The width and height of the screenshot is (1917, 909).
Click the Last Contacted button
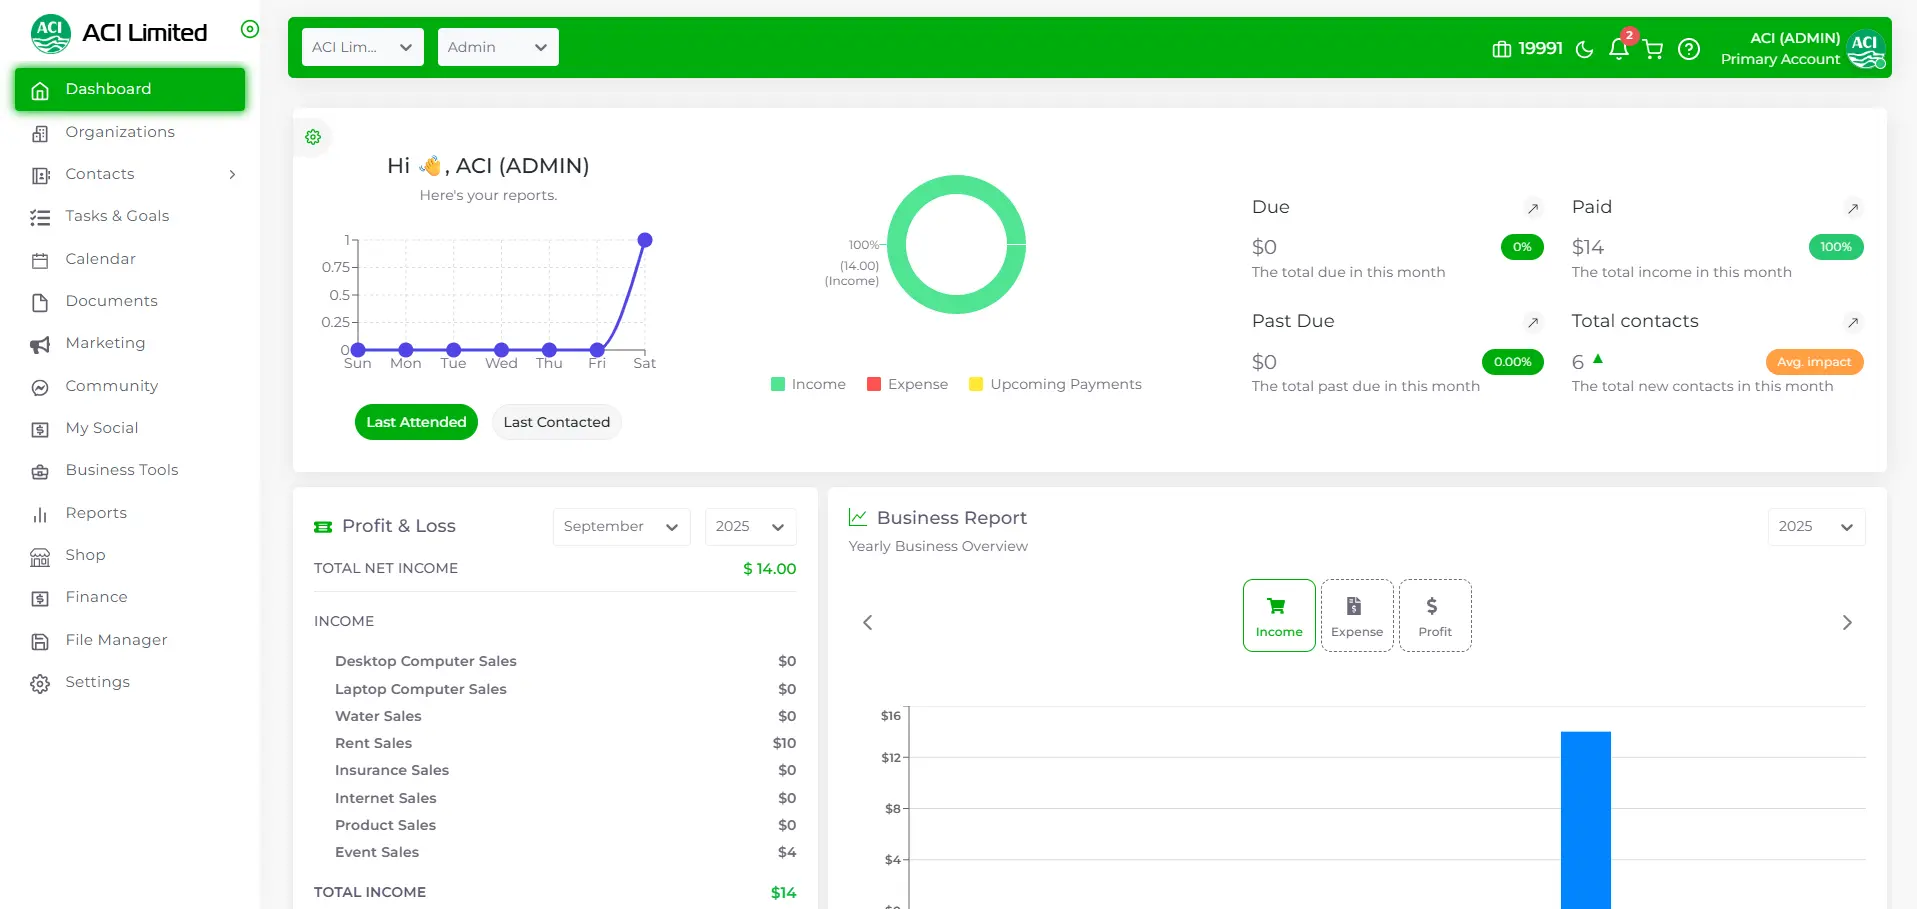(556, 422)
